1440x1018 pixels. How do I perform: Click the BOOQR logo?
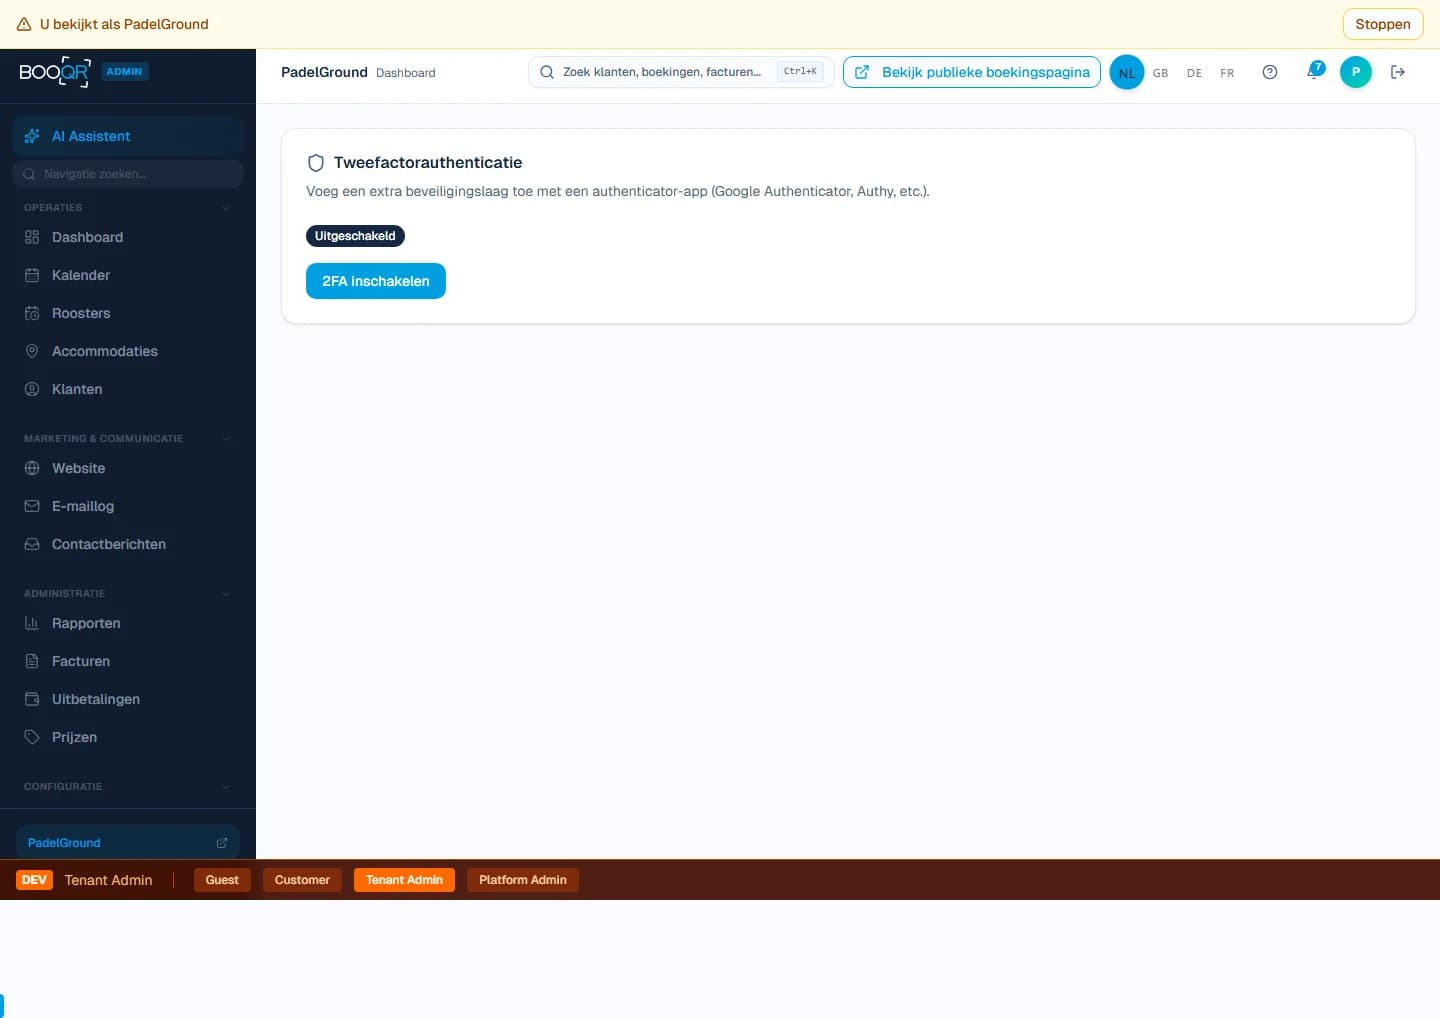[x=55, y=72]
